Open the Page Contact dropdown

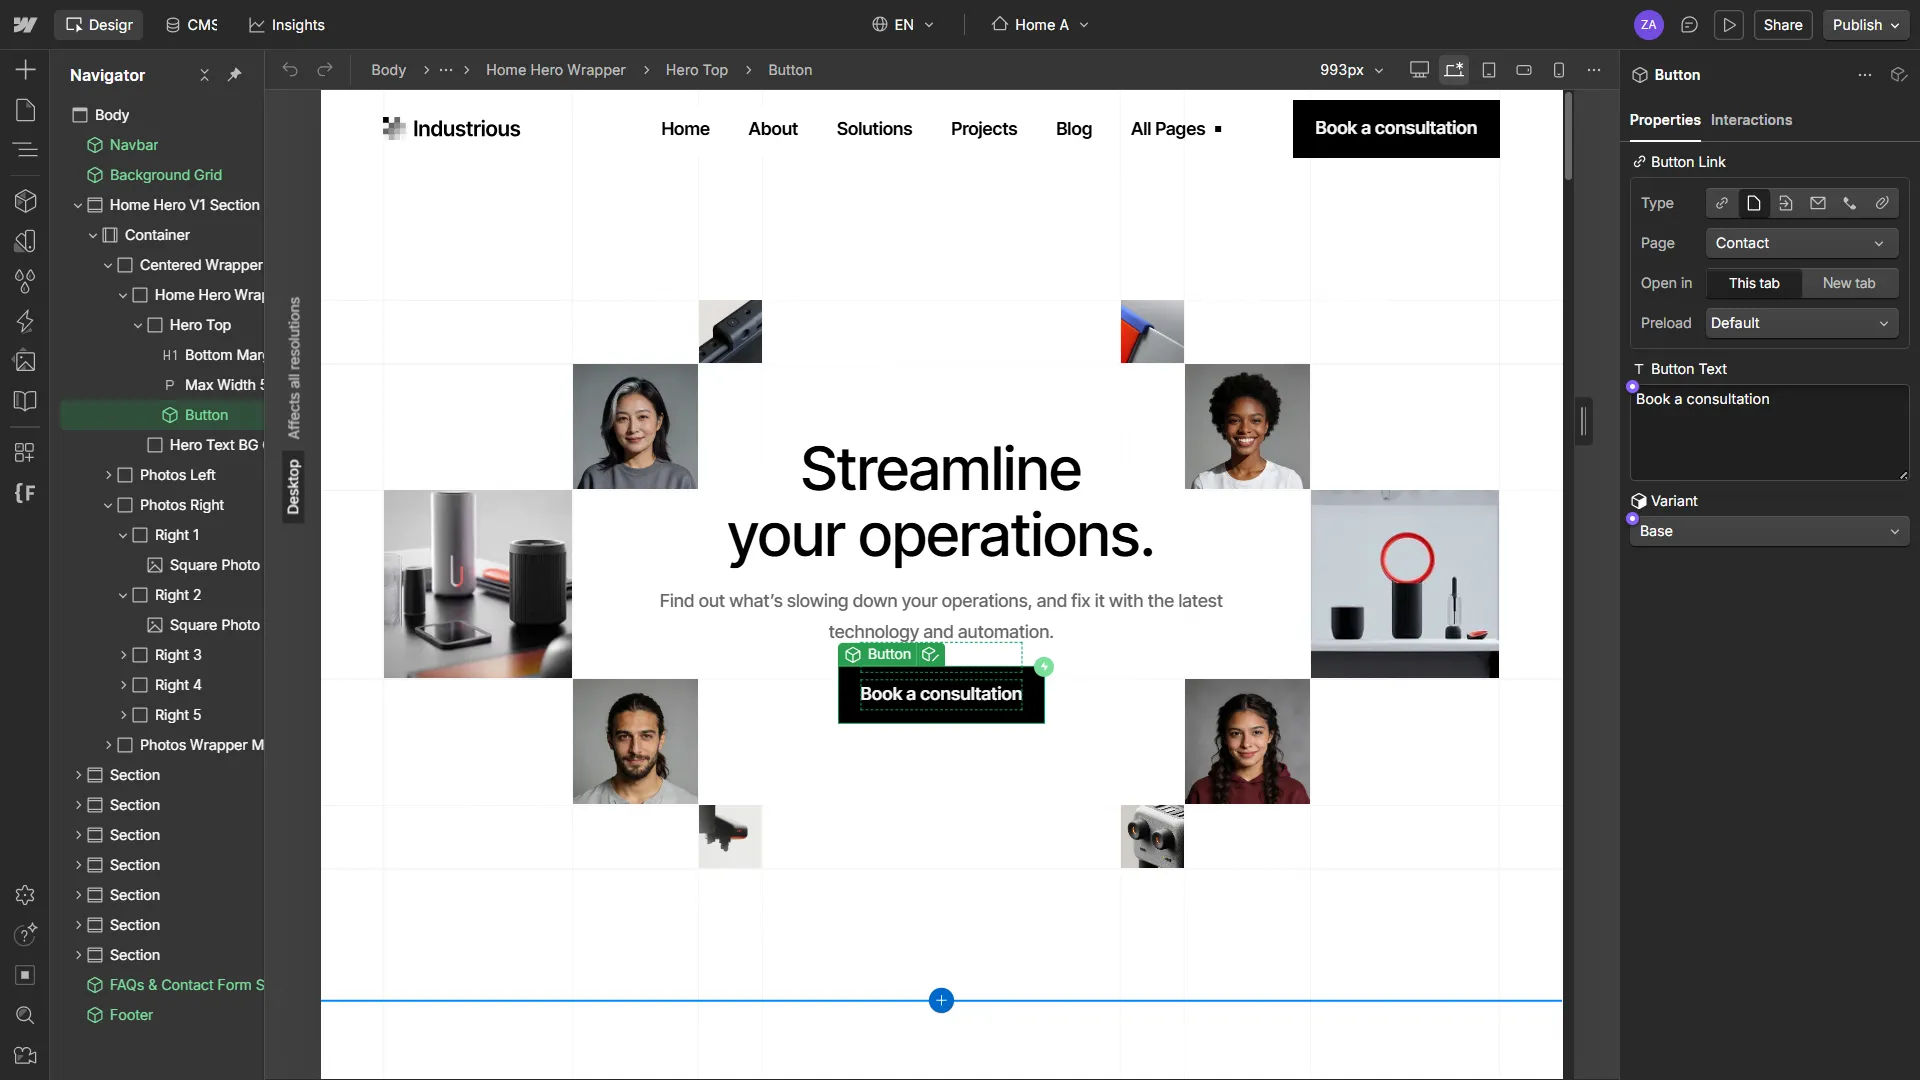(1801, 243)
